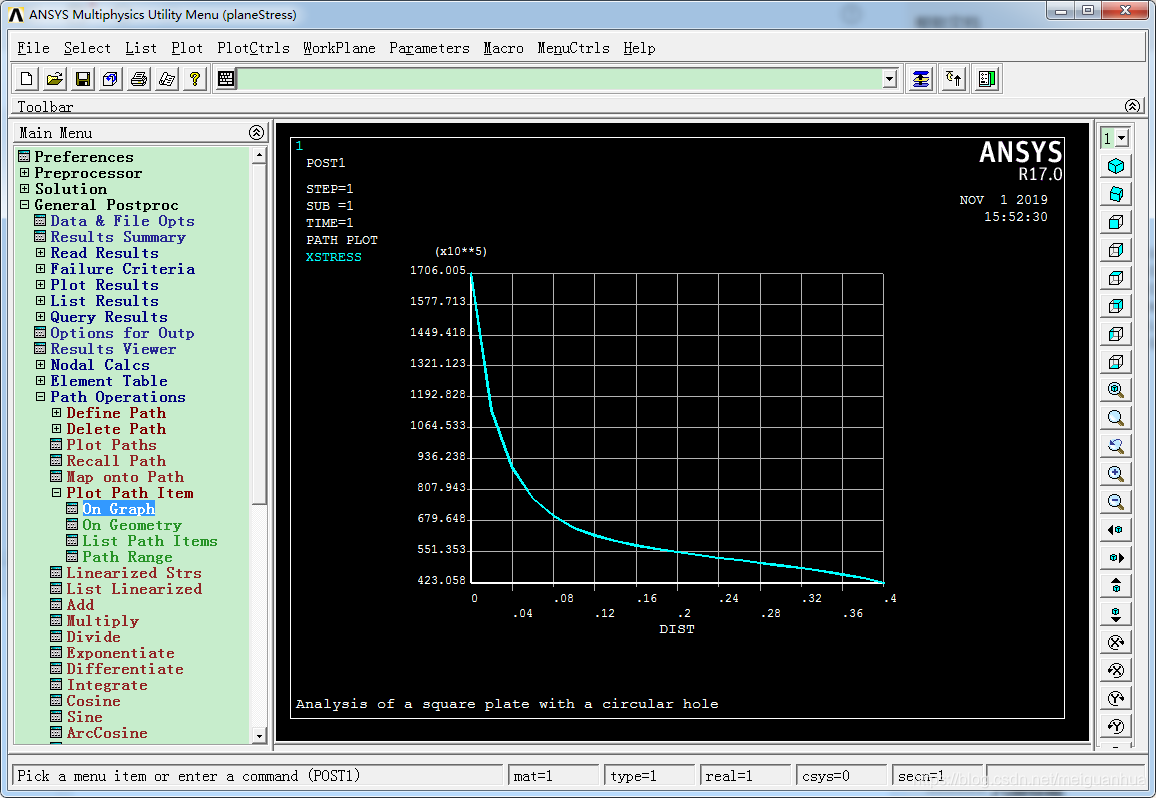Click the Box Zoom magnifier icon
This screenshot has width=1156, height=798.
coord(1116,418)
